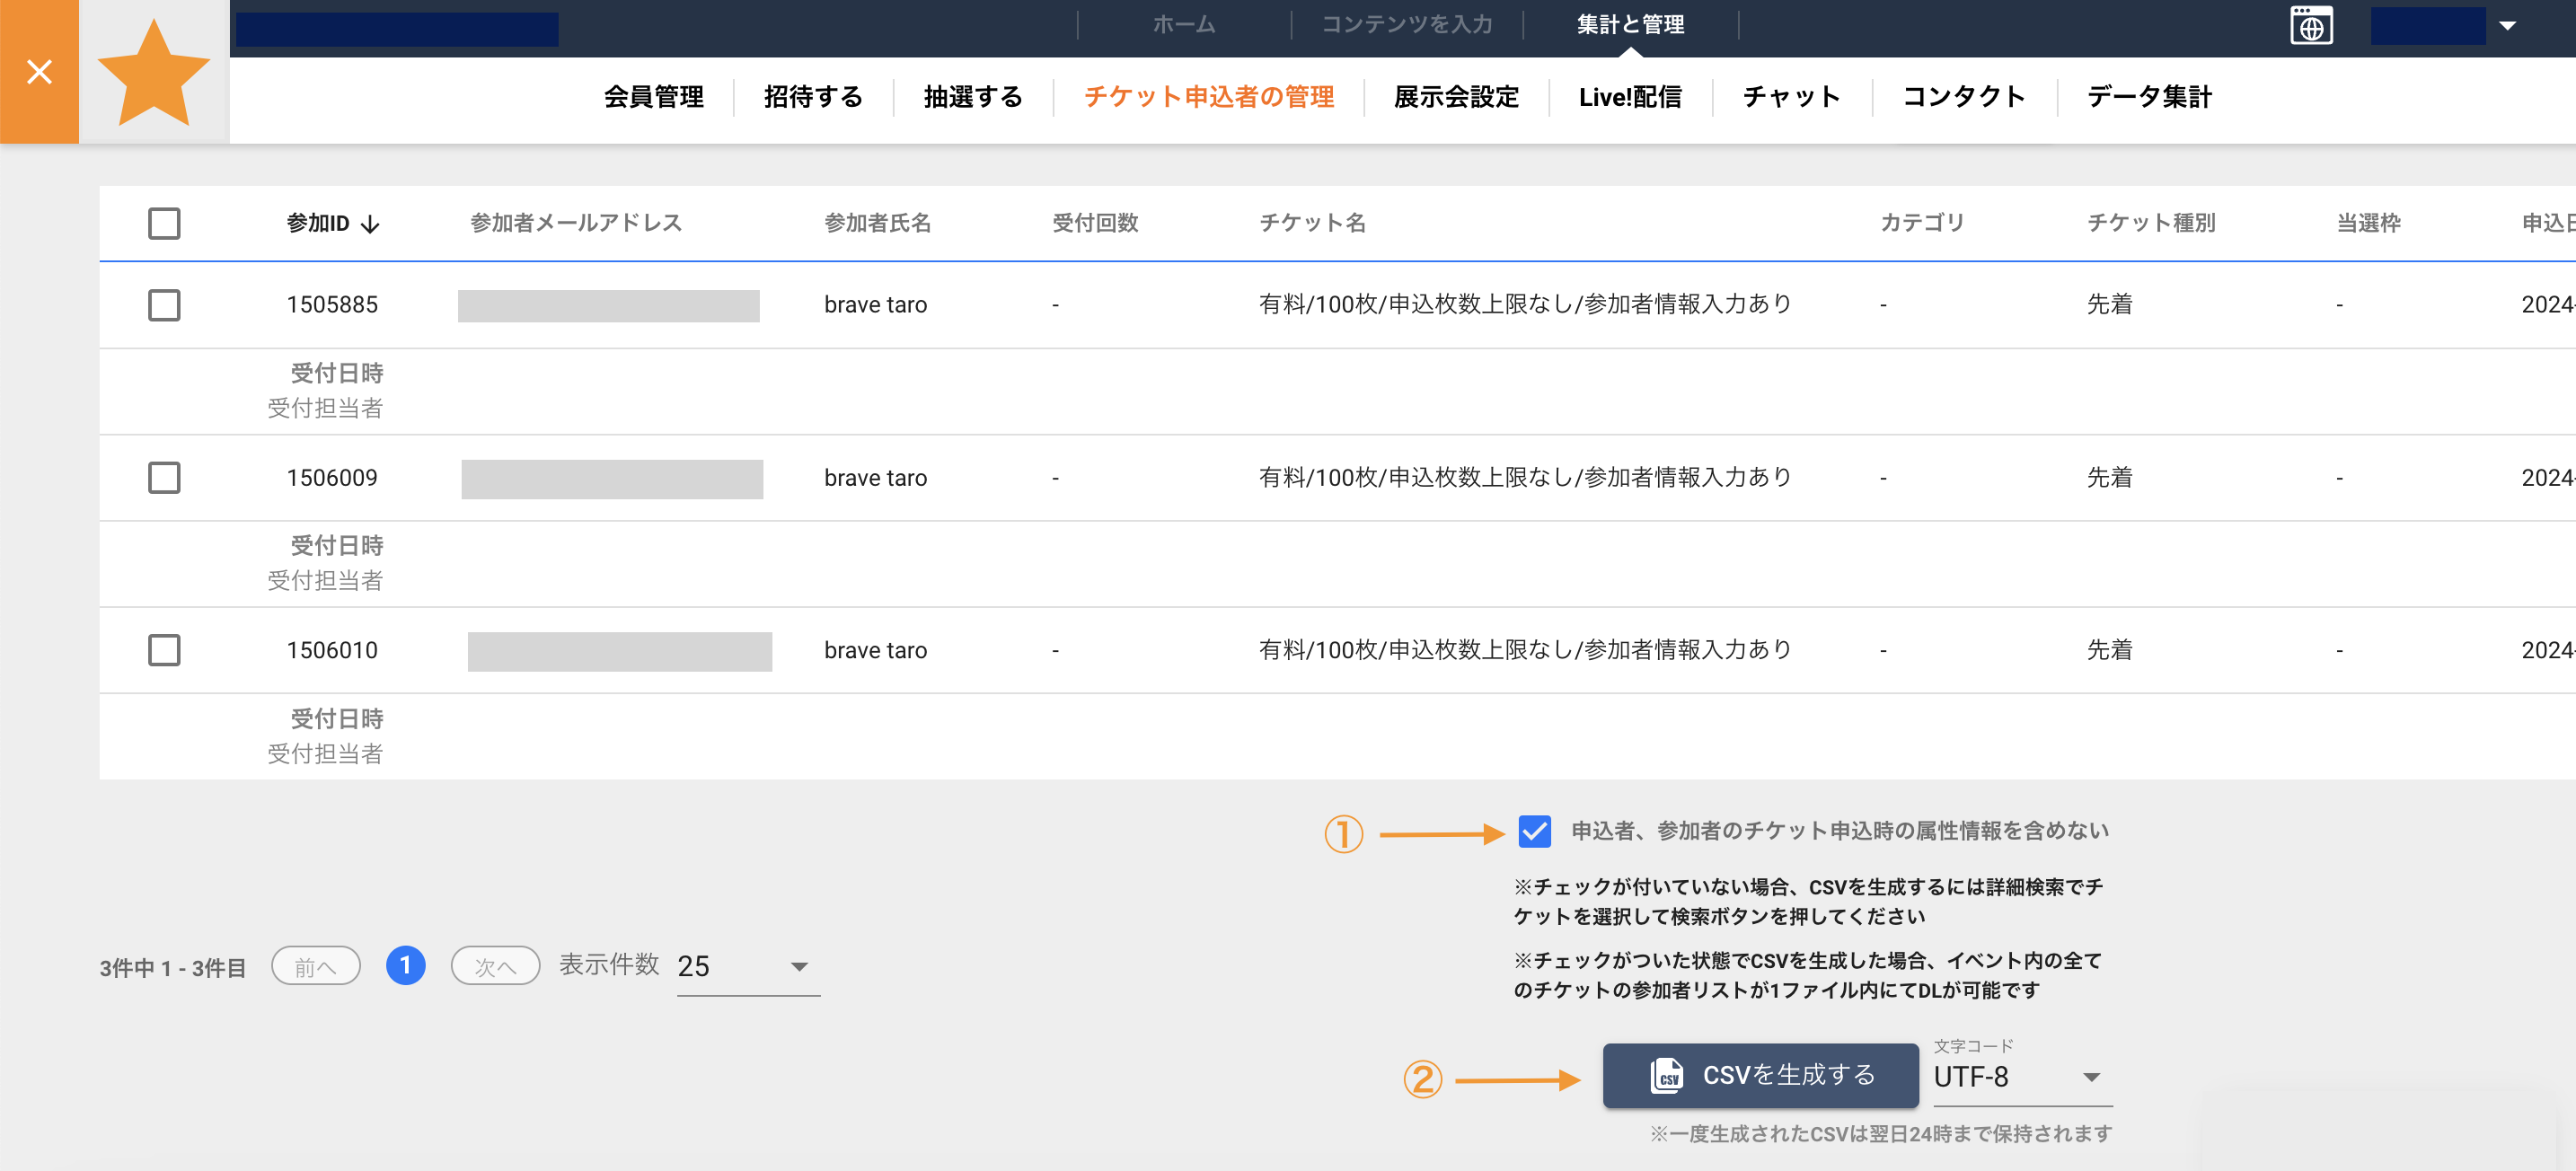The width and height of the screenshot is (2576, 1171).
Task: Click the 次へ pagination button
Action: tap(496, 967)
